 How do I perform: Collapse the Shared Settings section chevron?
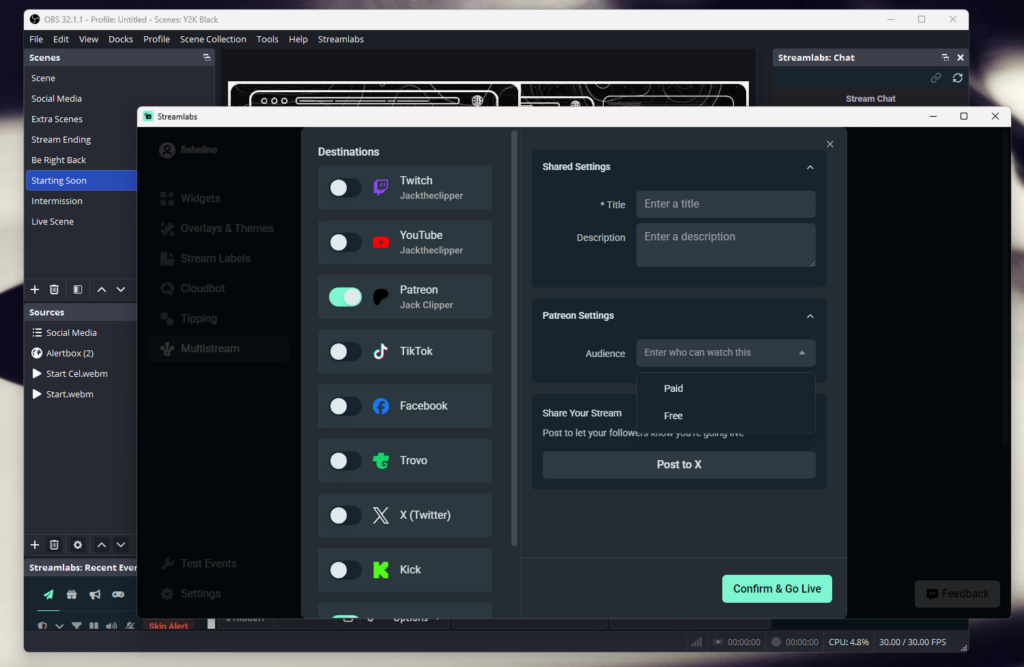click(810, 167)
